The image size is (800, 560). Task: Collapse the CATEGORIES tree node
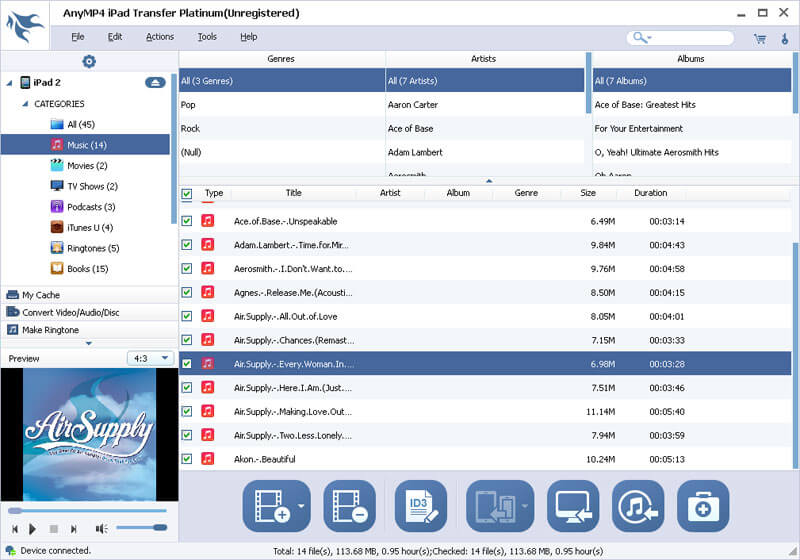(25, 104)
